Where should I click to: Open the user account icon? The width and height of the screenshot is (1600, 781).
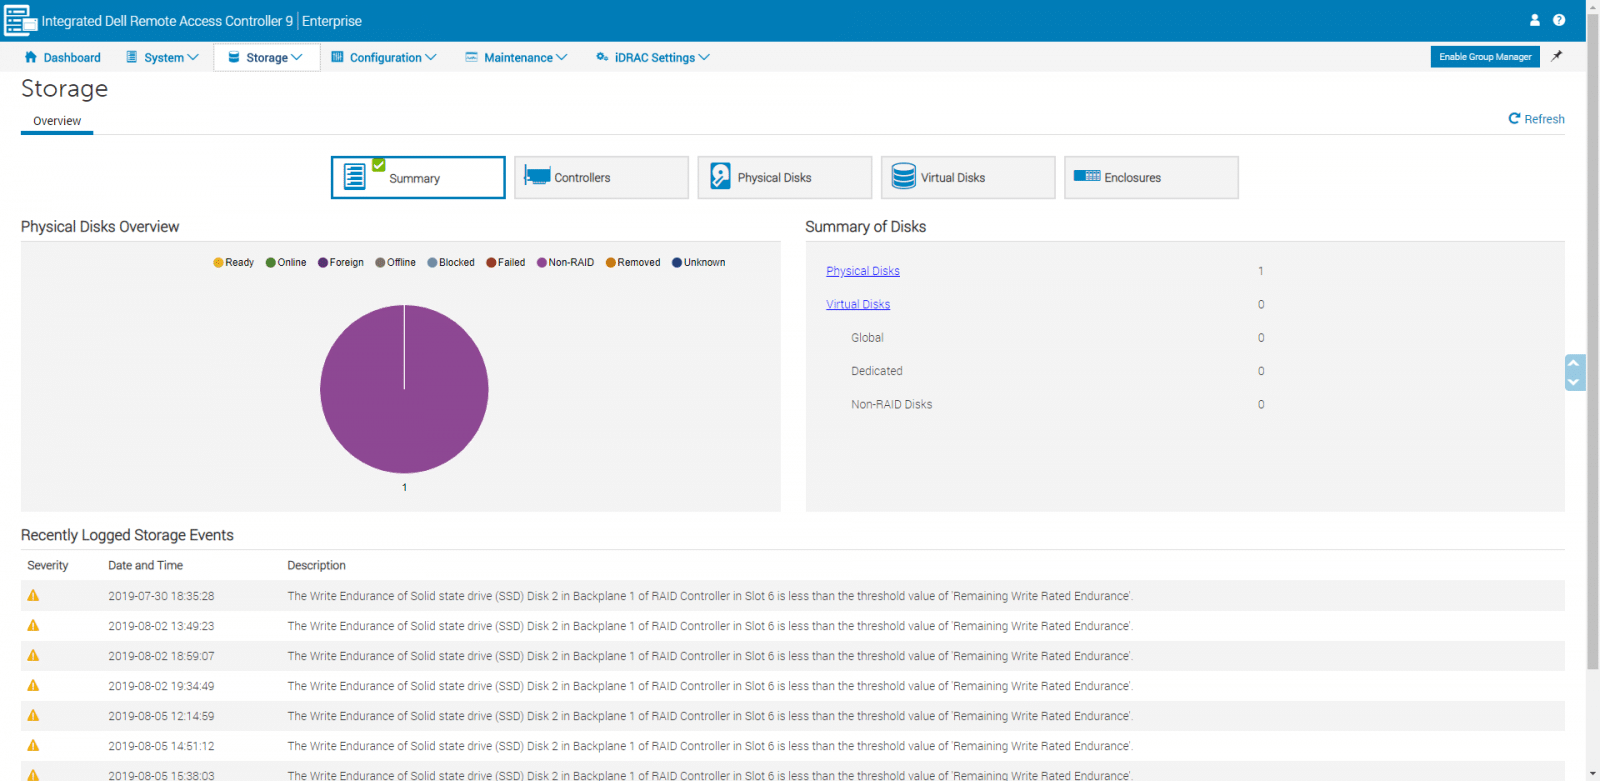[x=1535, y=20]
